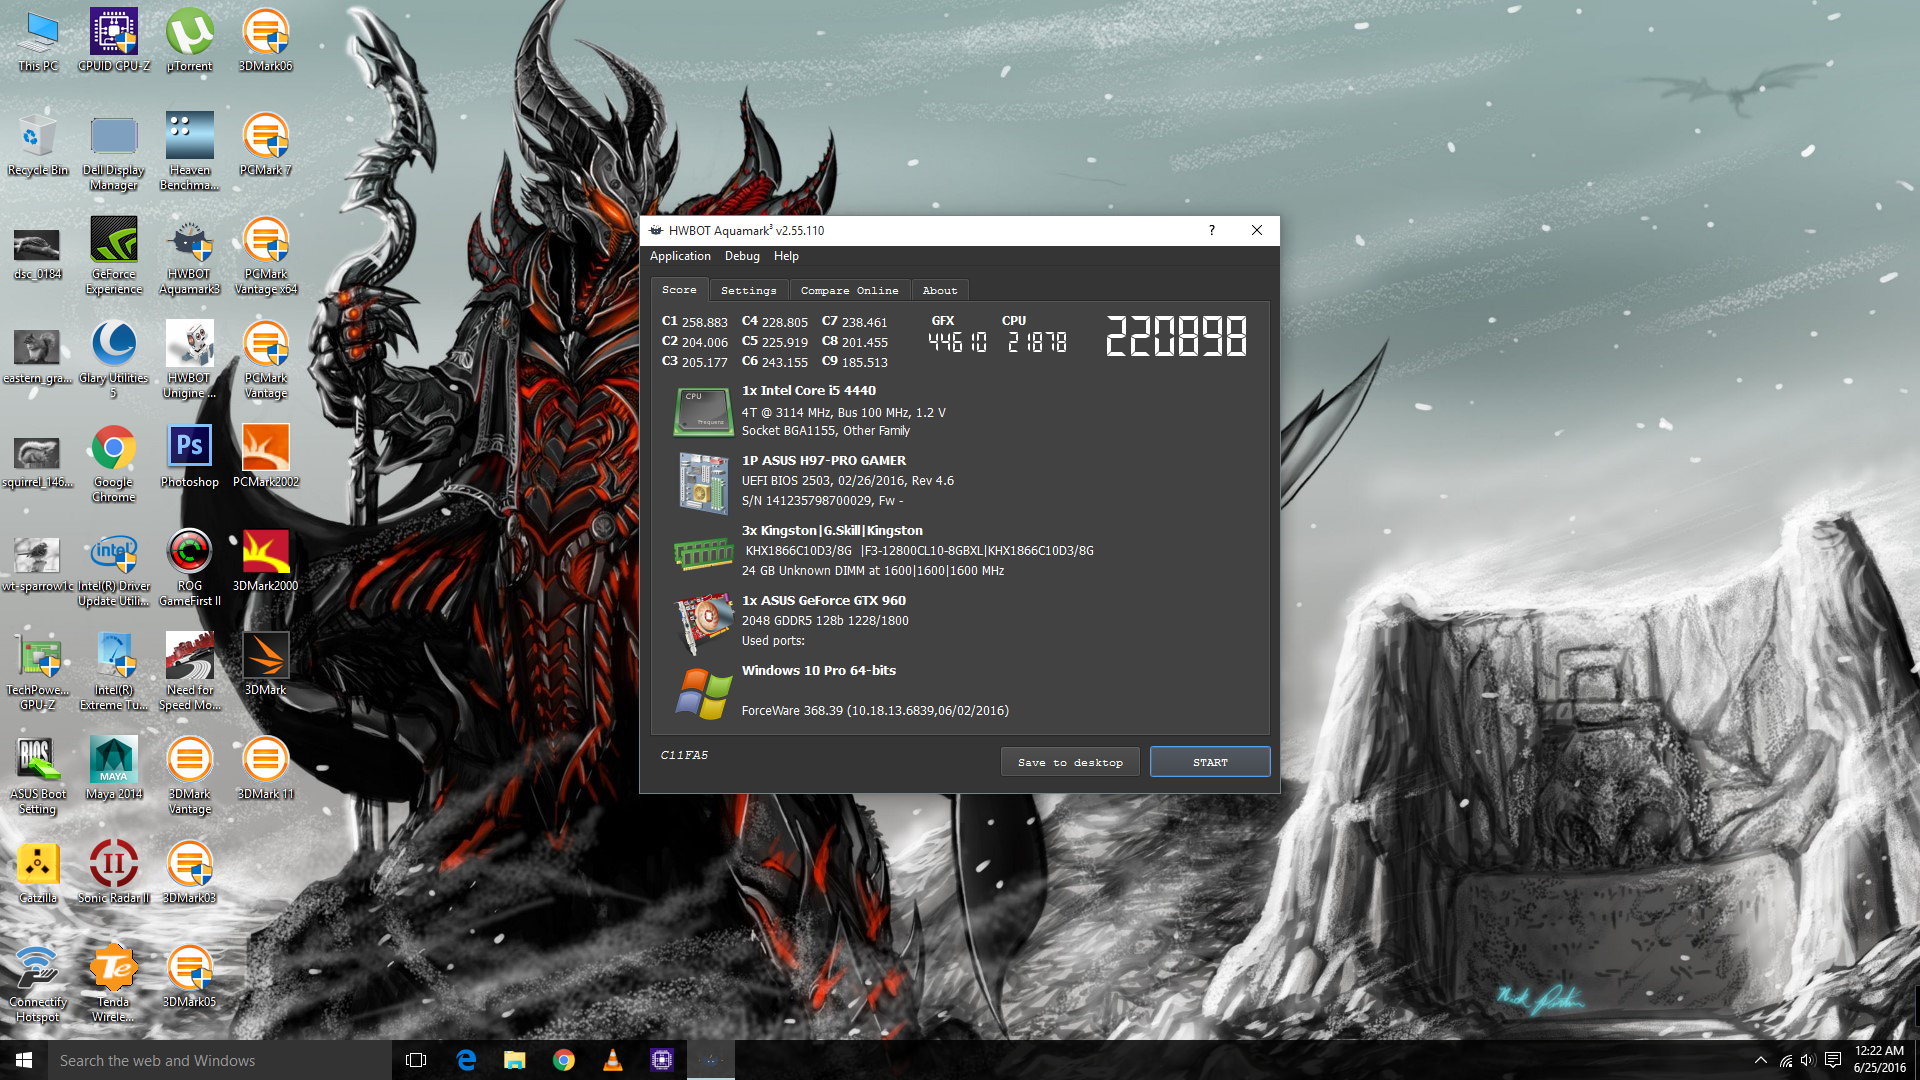Open VLC media player from taskbar
The height and width of the screenshot is (1080, 1920).
(x=613, y=1060)
